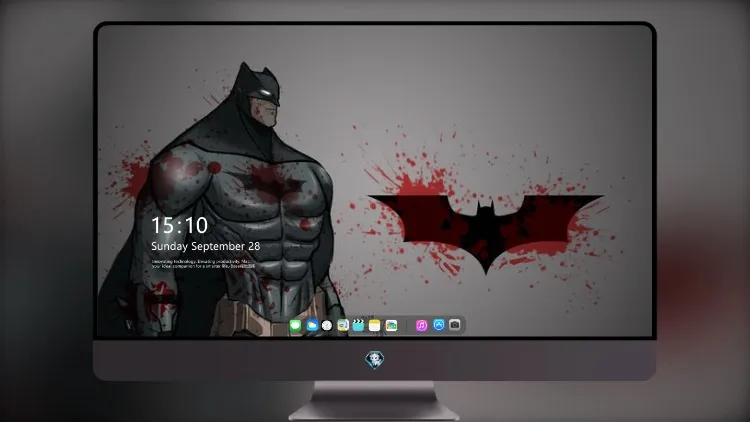The image size is (750, 422).
Task: Select the Sunday September 28 date text
Action: (x=206, y=246)
